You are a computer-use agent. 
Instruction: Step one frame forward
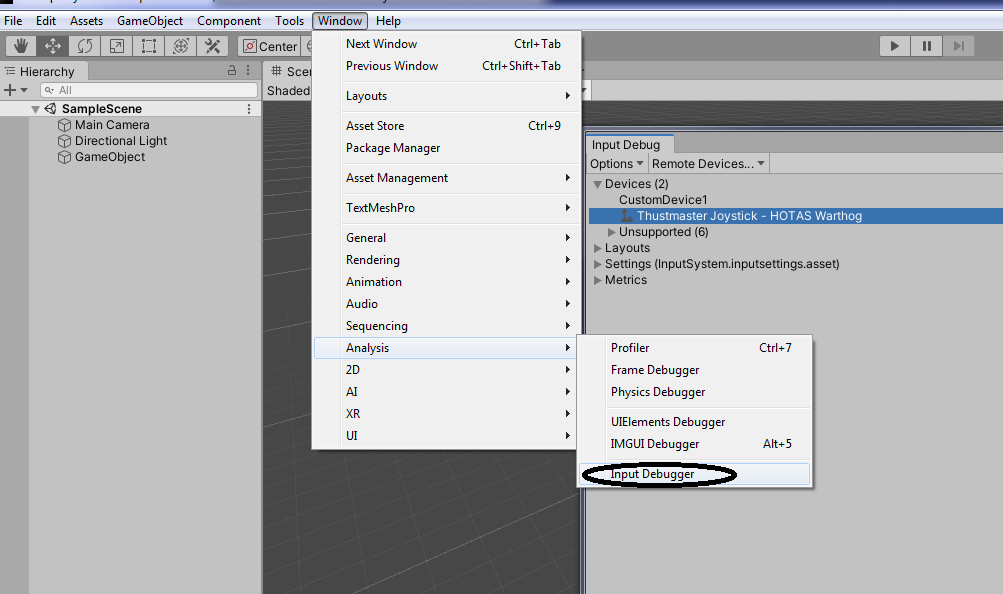(958, 46)
